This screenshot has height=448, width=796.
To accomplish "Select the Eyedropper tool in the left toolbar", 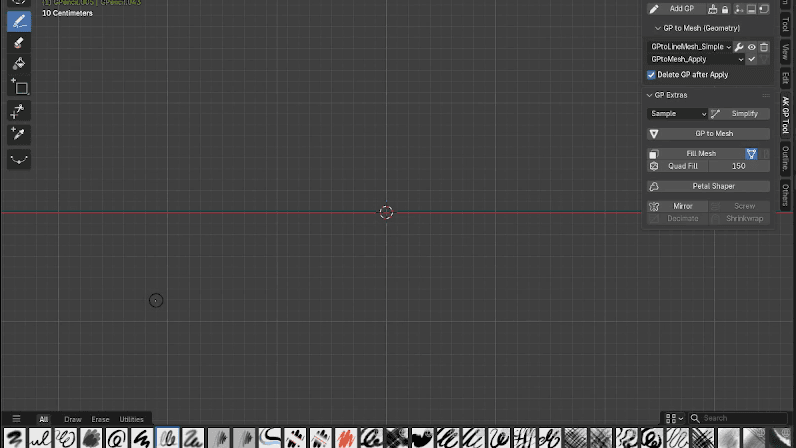I will pyautogui.click(x=19, y=134).
